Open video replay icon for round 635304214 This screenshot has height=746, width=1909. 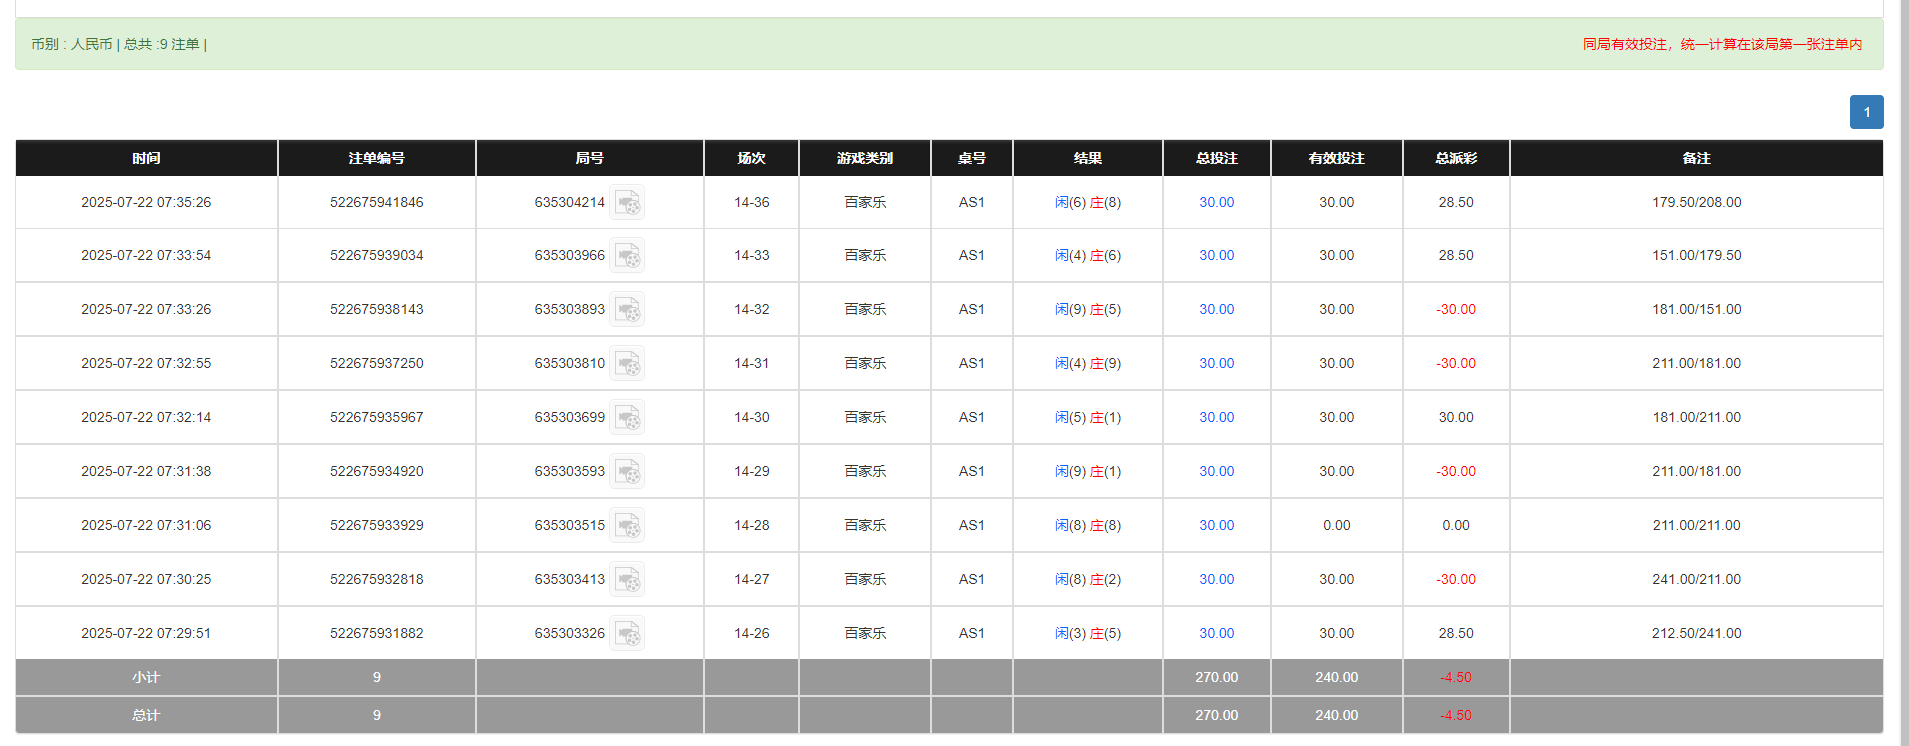pos(627,203)
